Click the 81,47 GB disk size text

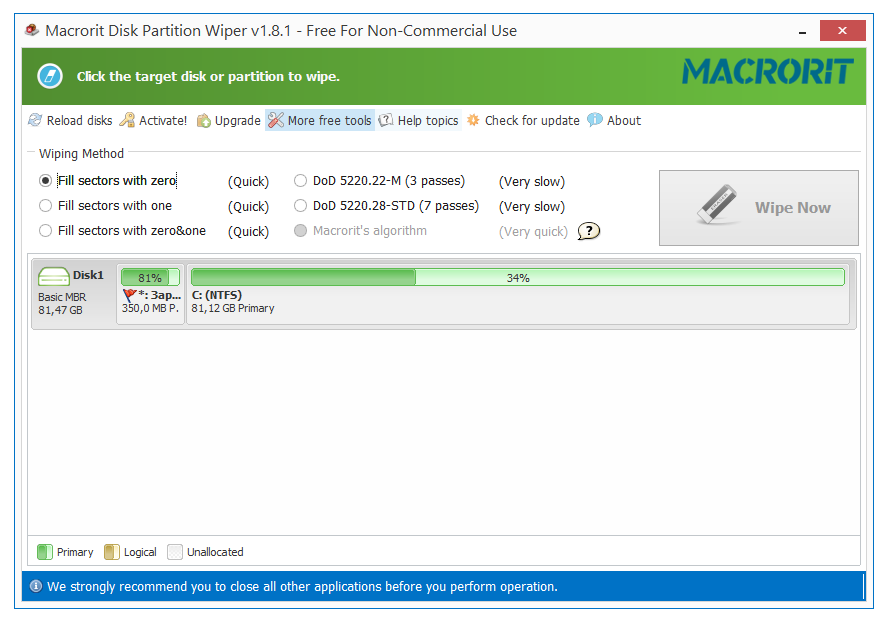60,310
